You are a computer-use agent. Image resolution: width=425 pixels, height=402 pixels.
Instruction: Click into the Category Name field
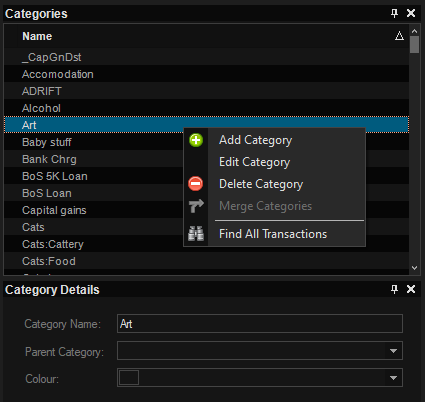click(x=260, y=324)
